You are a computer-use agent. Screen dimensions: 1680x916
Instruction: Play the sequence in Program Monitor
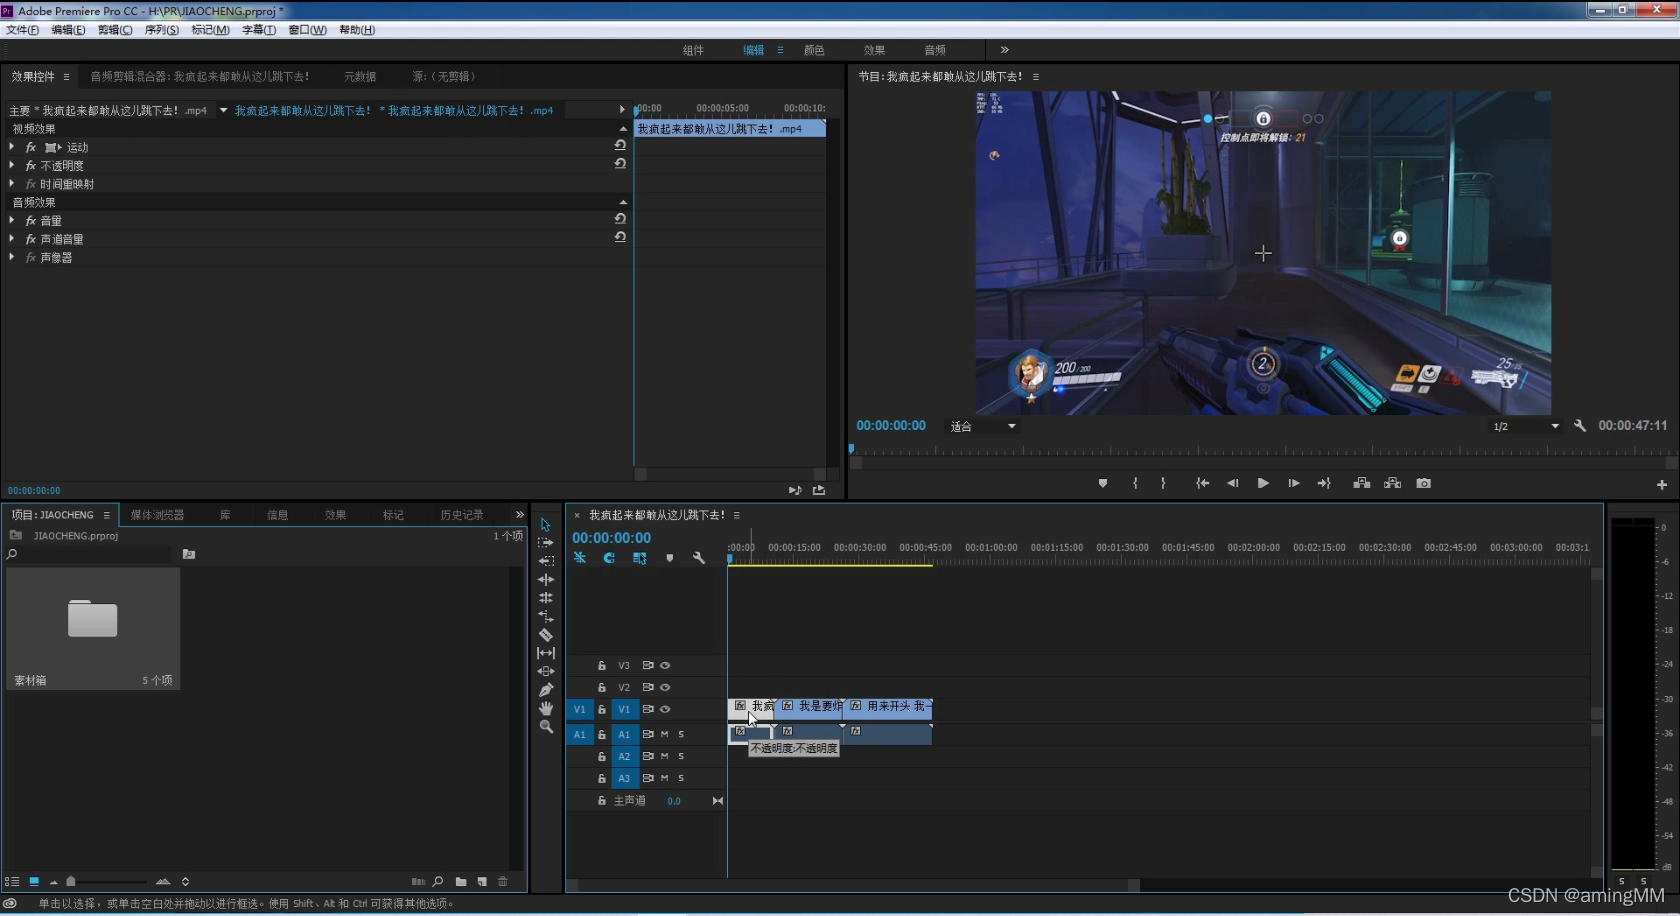pos(1263,483)
